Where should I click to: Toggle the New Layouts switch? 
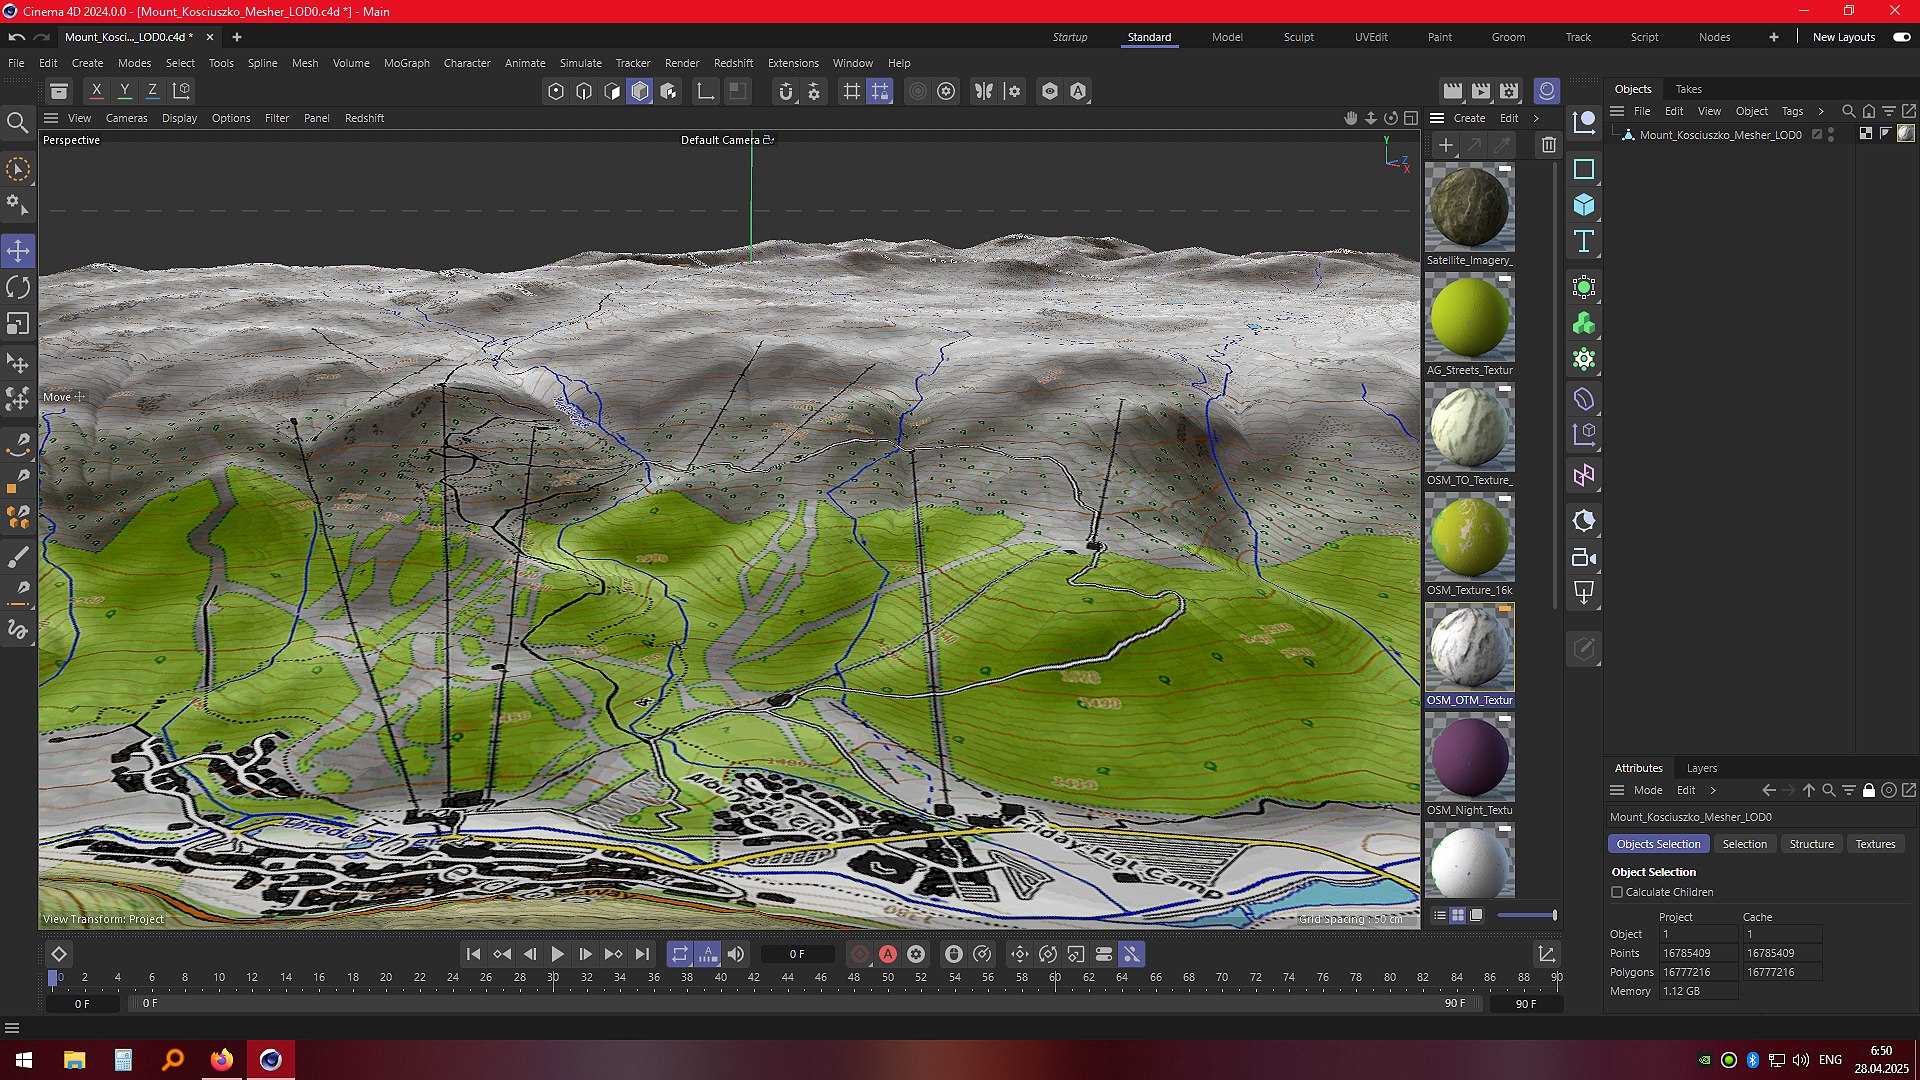pyautogui.click(x=1902, y=37)
